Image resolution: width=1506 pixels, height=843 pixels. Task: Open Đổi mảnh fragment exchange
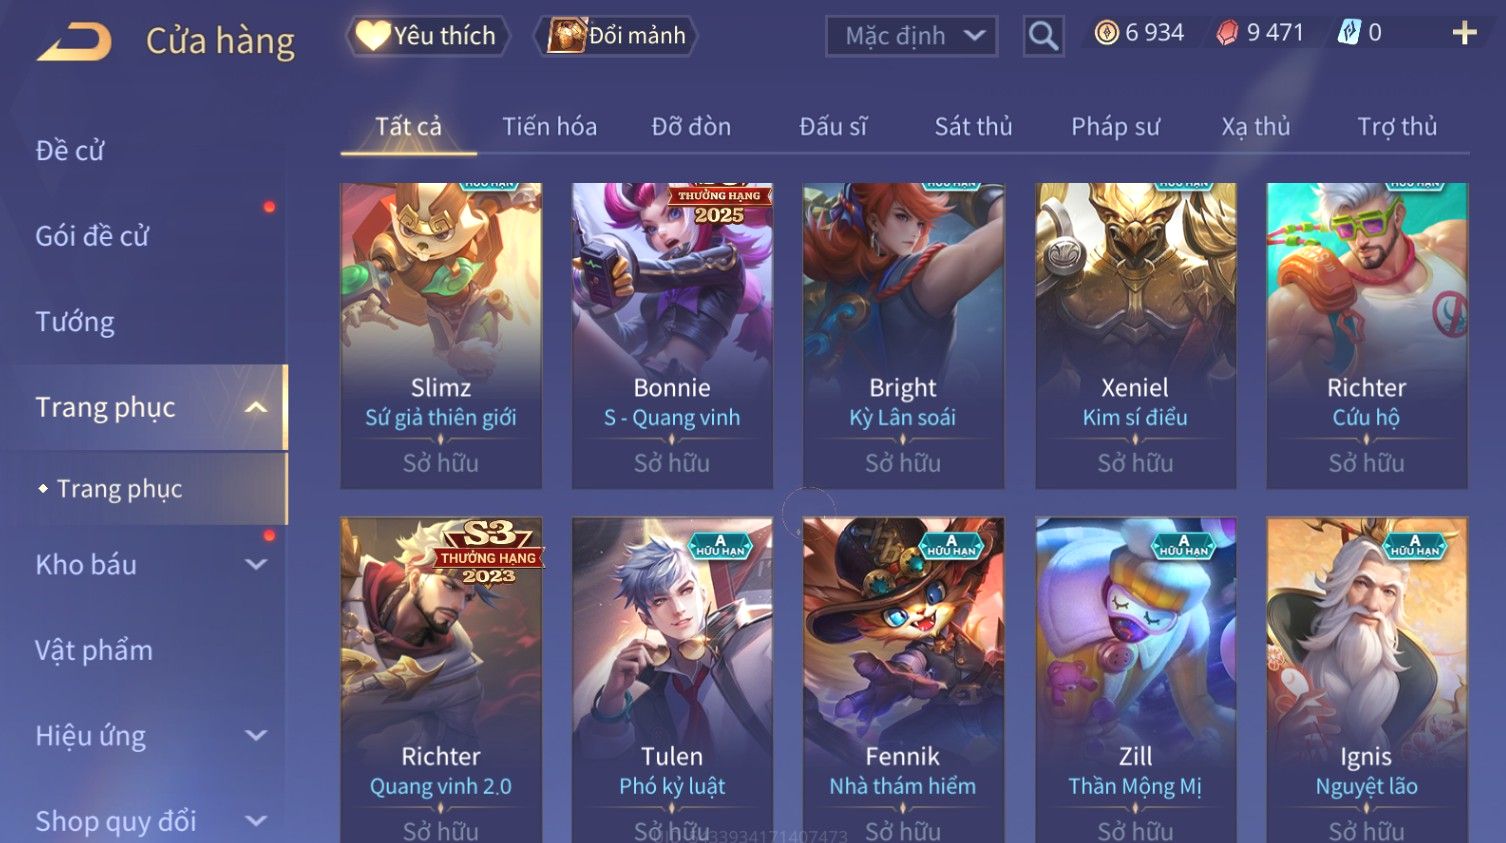click(x=616, y=36)
